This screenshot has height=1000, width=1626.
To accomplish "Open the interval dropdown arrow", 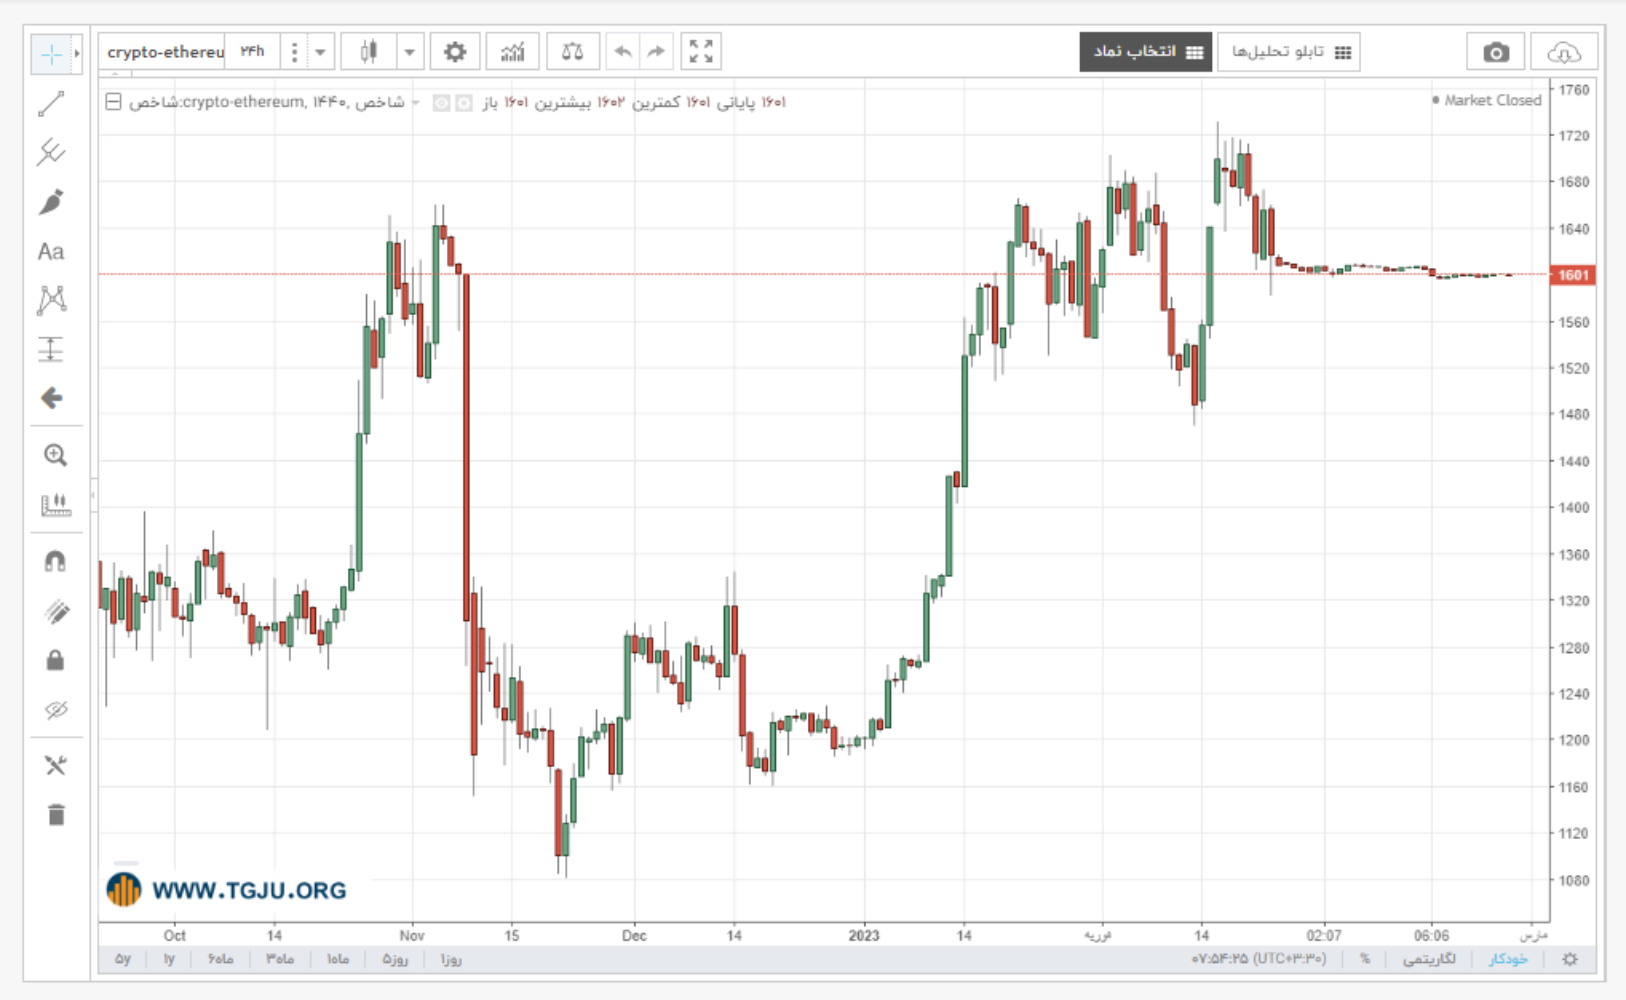I will [320, 52].
